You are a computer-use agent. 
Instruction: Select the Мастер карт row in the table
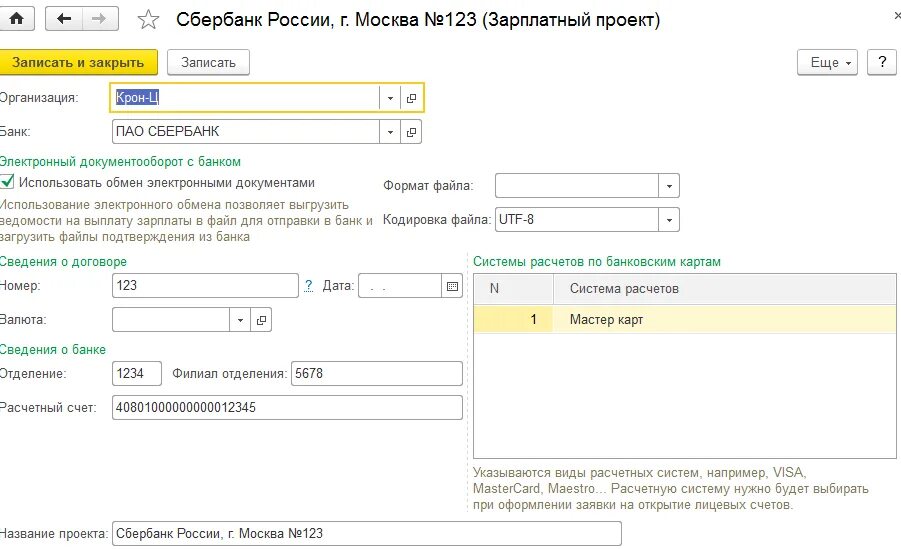pyautogui.click(x=685, y=319)
